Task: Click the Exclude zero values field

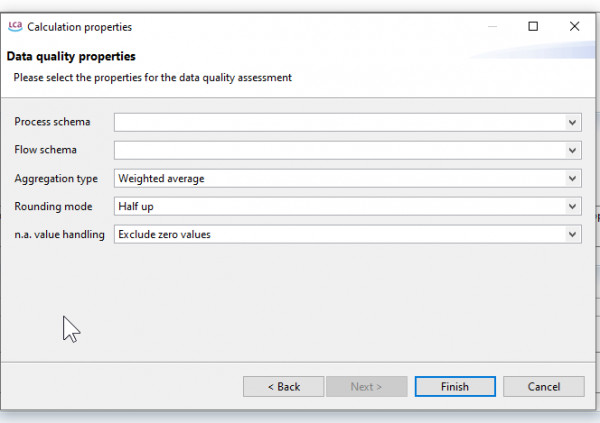Action: coord(348,234)
